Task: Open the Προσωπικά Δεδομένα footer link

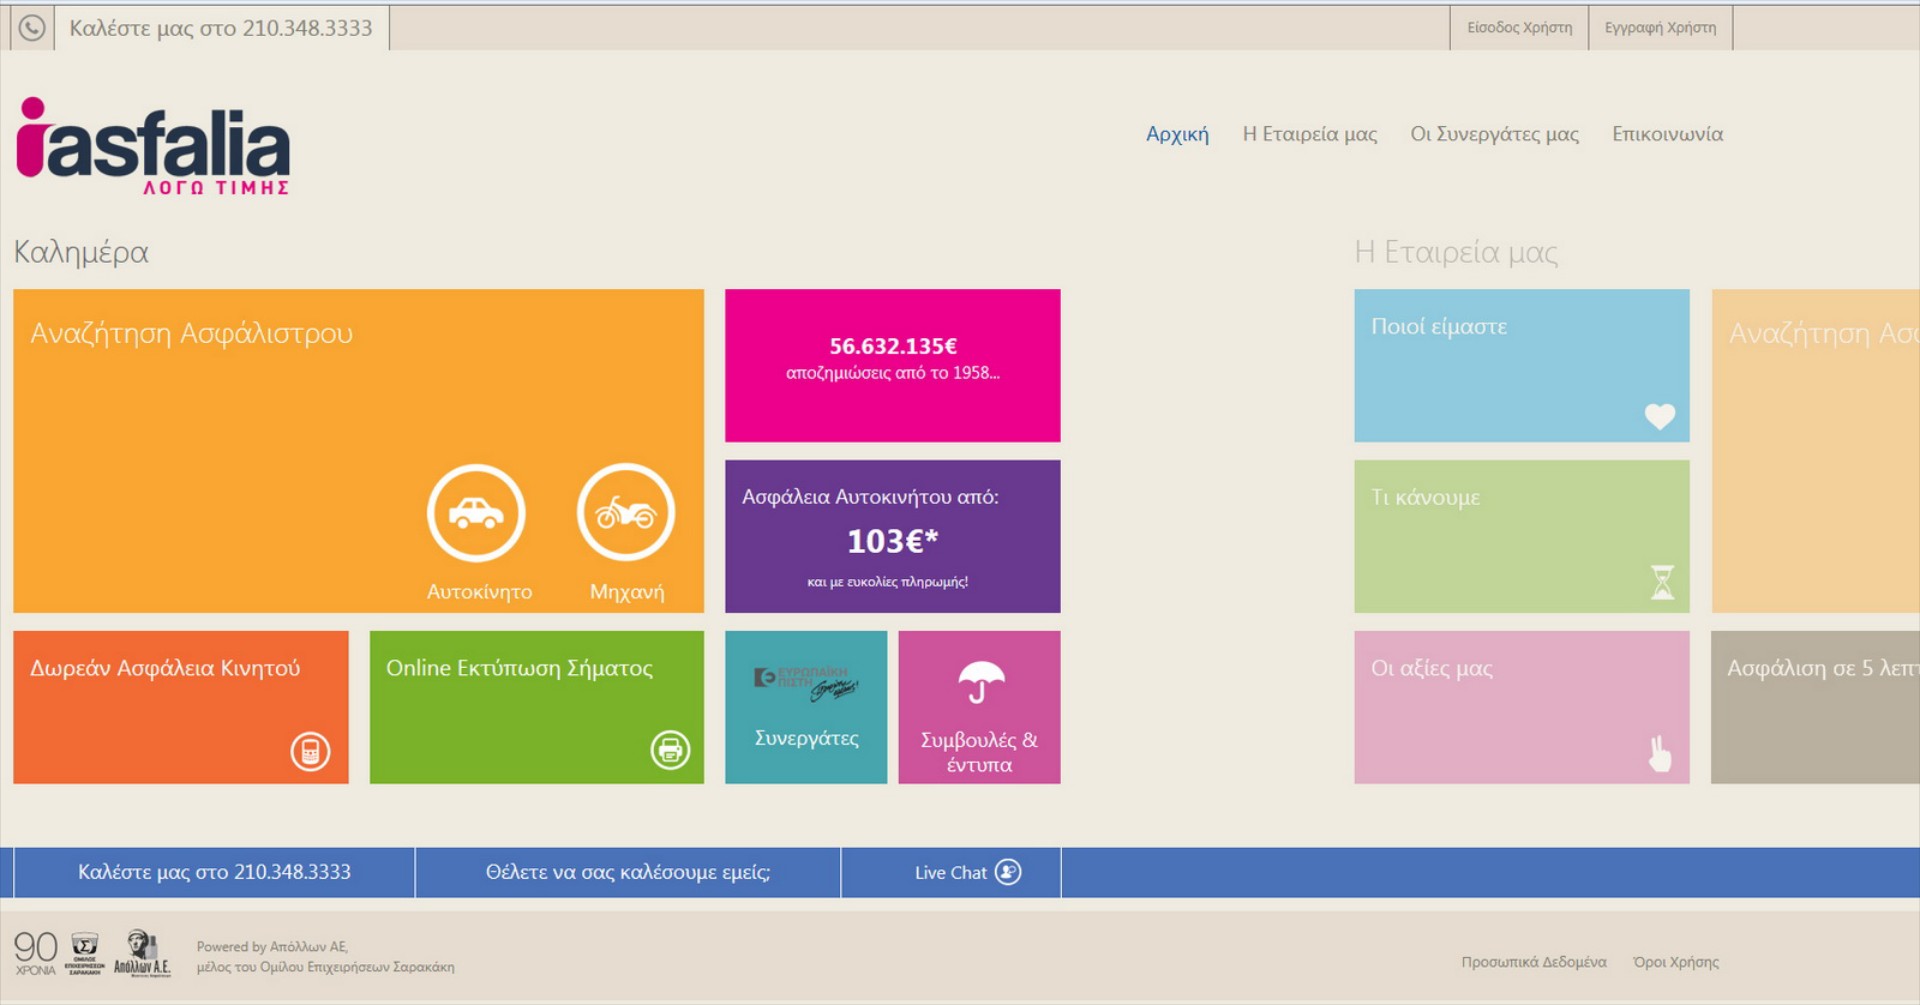Action: (1533, 962)
